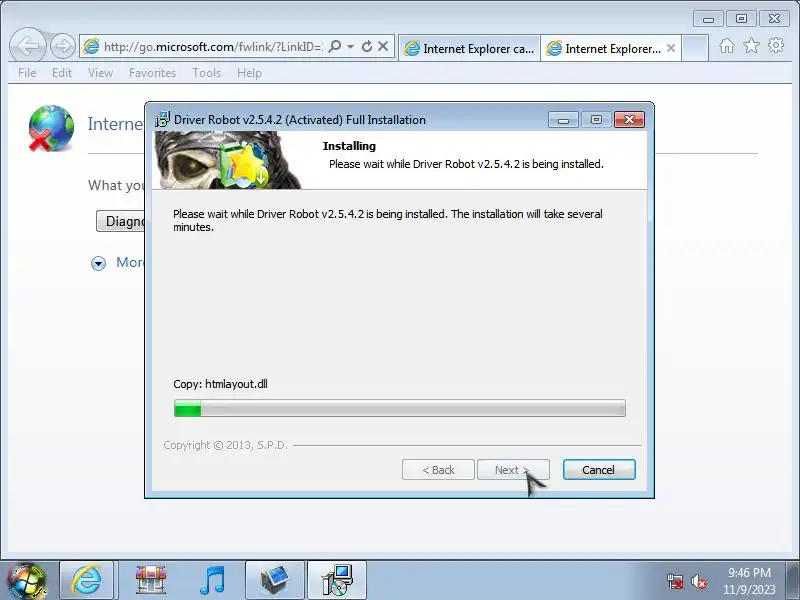Open a new tab in Internet Explorer

click(x=695, y=48)
